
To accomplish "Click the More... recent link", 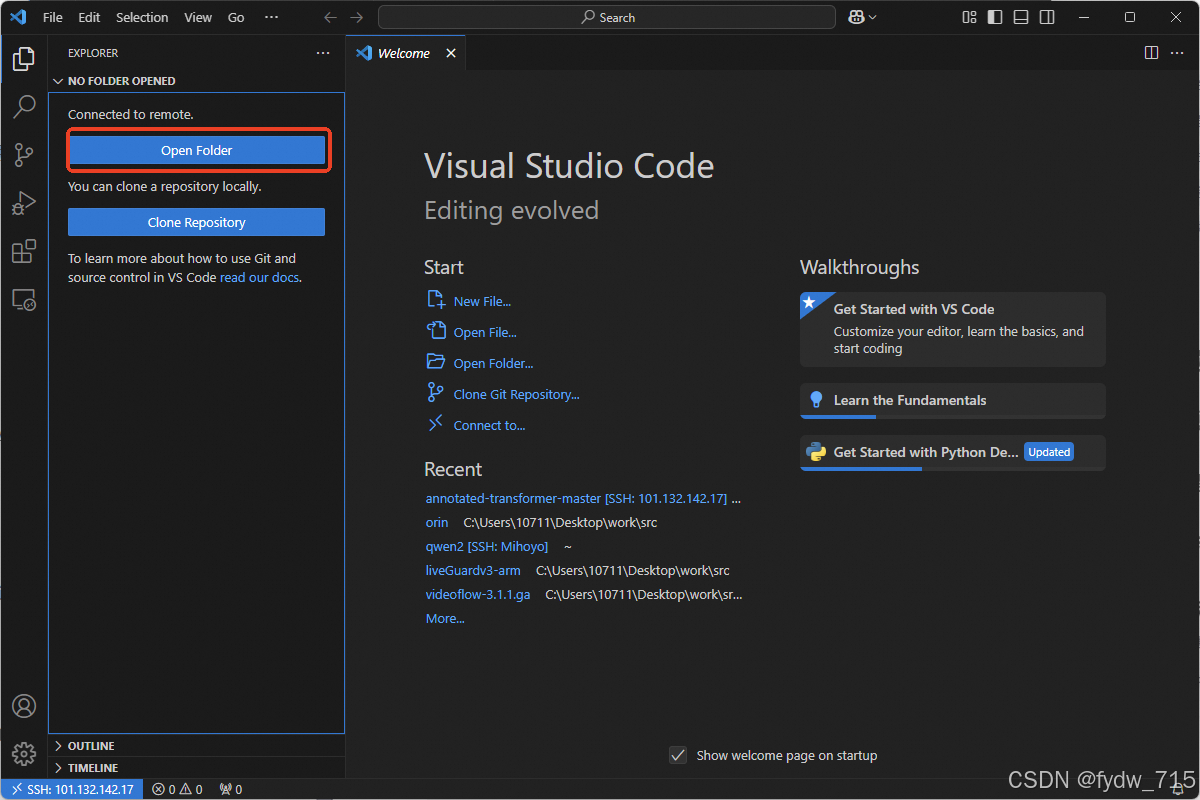I will (x=445, y=618).
